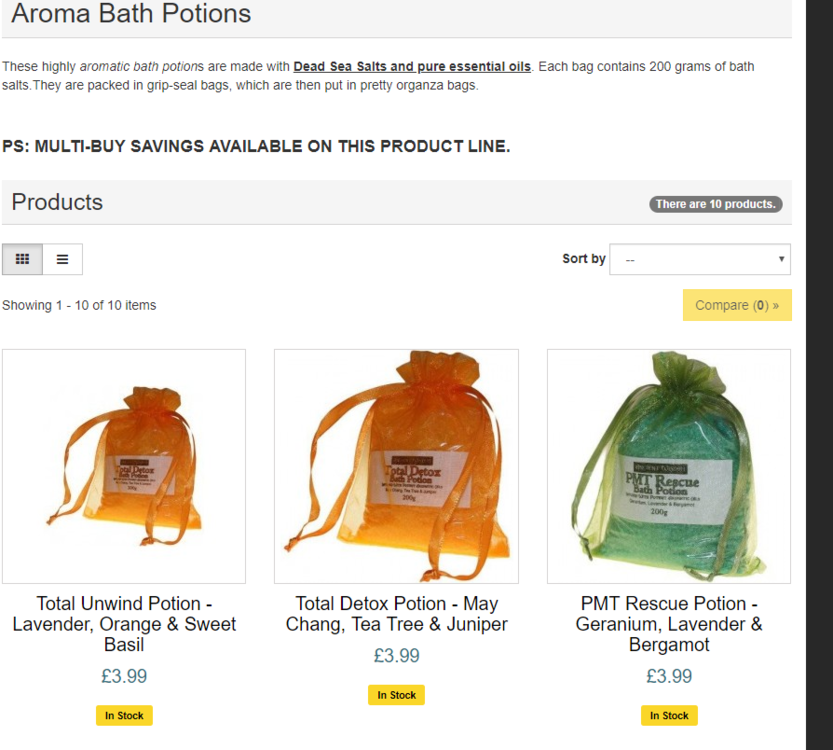Open the Total Unwind Potion product page
The image size is (833, 750).
tap(123, 624)
